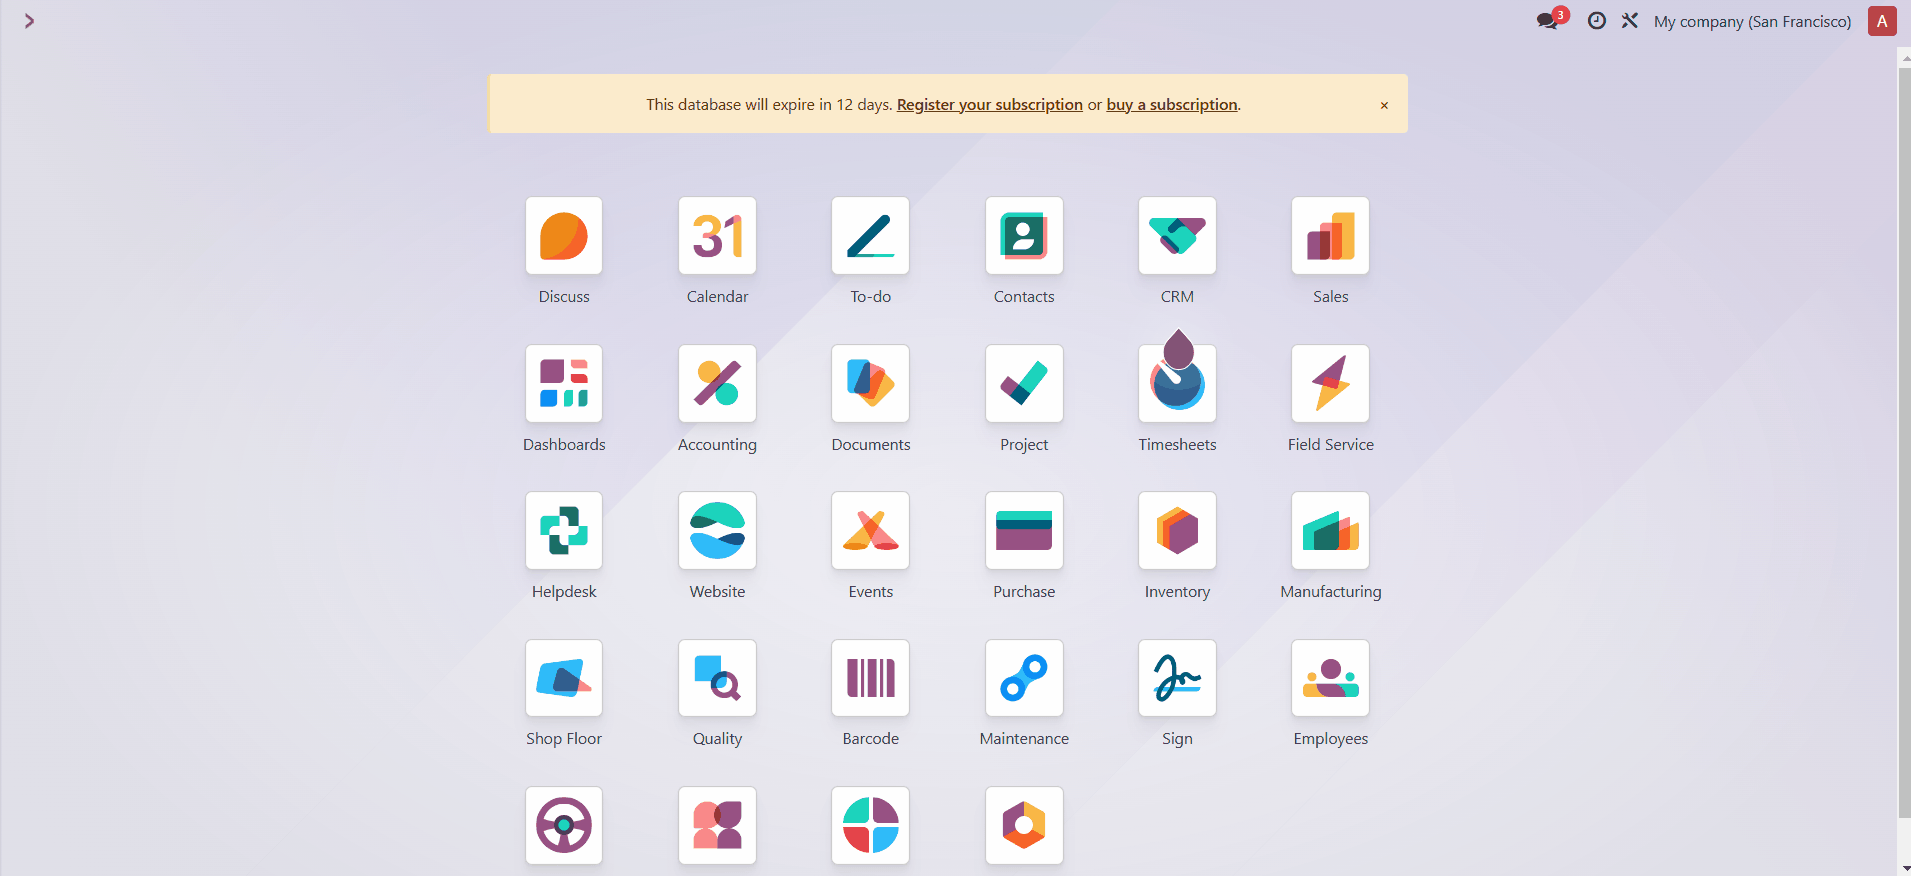Open the Discuss app
Viewport: 1911px width, 876px height.
564,236
